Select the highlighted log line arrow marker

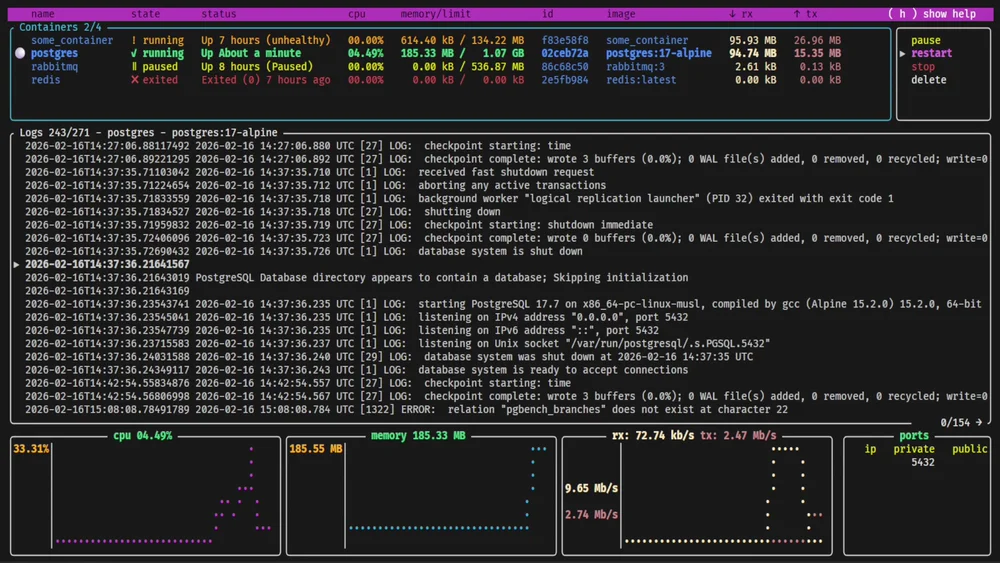coord(16,265)
